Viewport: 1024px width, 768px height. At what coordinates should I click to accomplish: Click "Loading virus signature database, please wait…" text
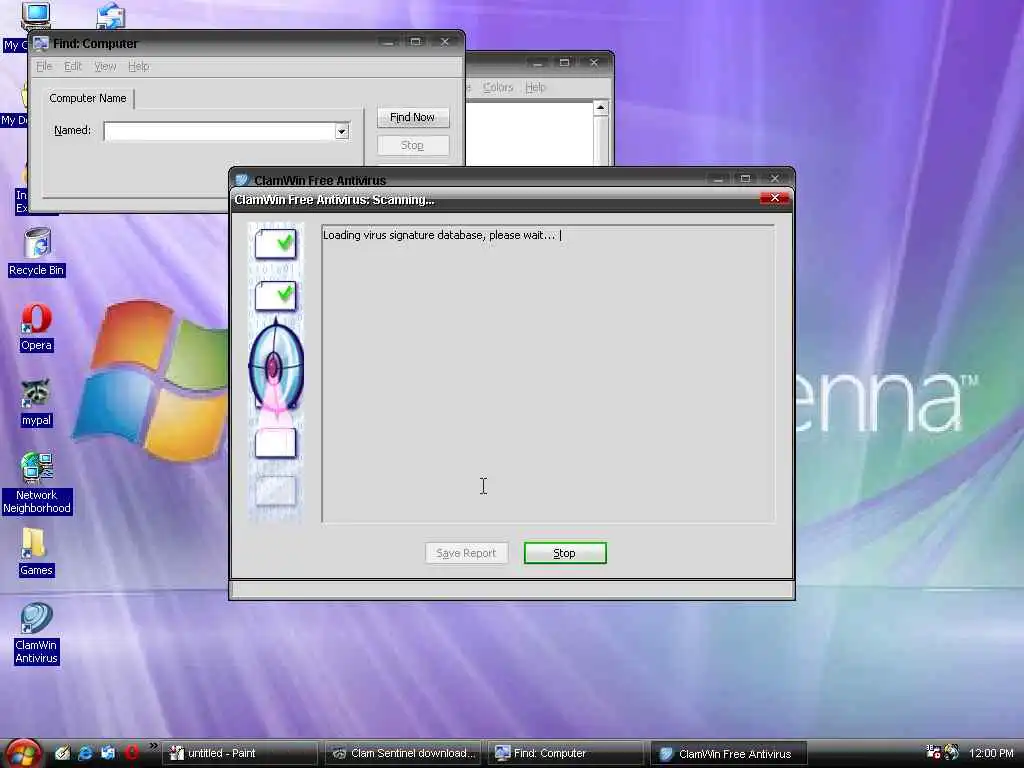[x=438, y=235]
